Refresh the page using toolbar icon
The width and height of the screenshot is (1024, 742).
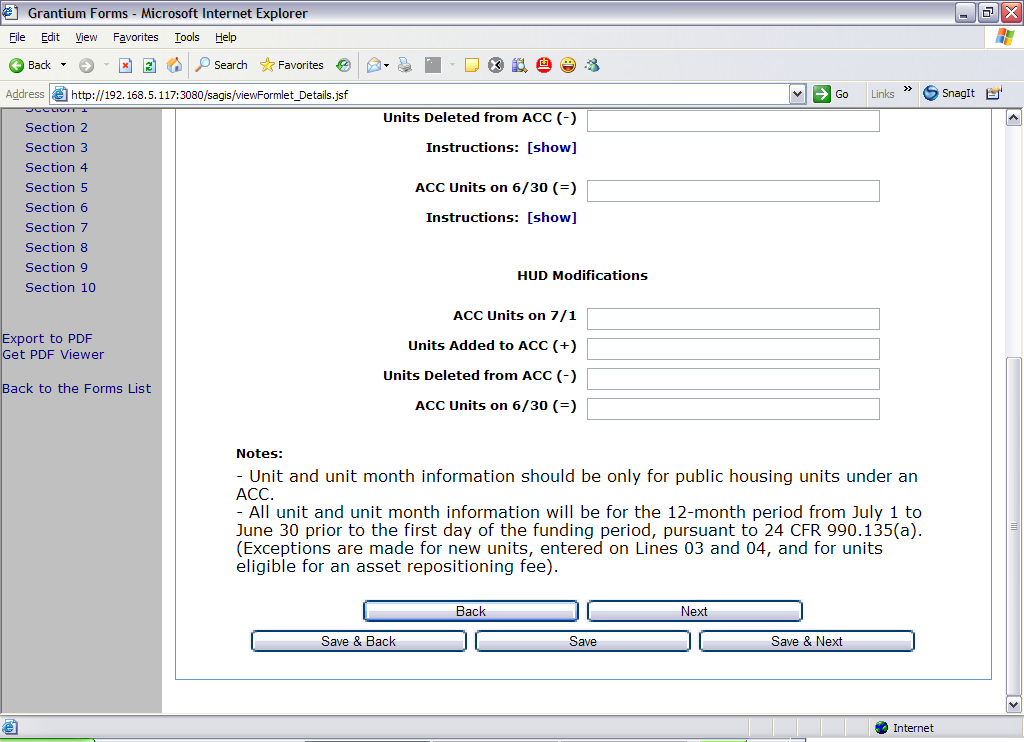[149, 65]
